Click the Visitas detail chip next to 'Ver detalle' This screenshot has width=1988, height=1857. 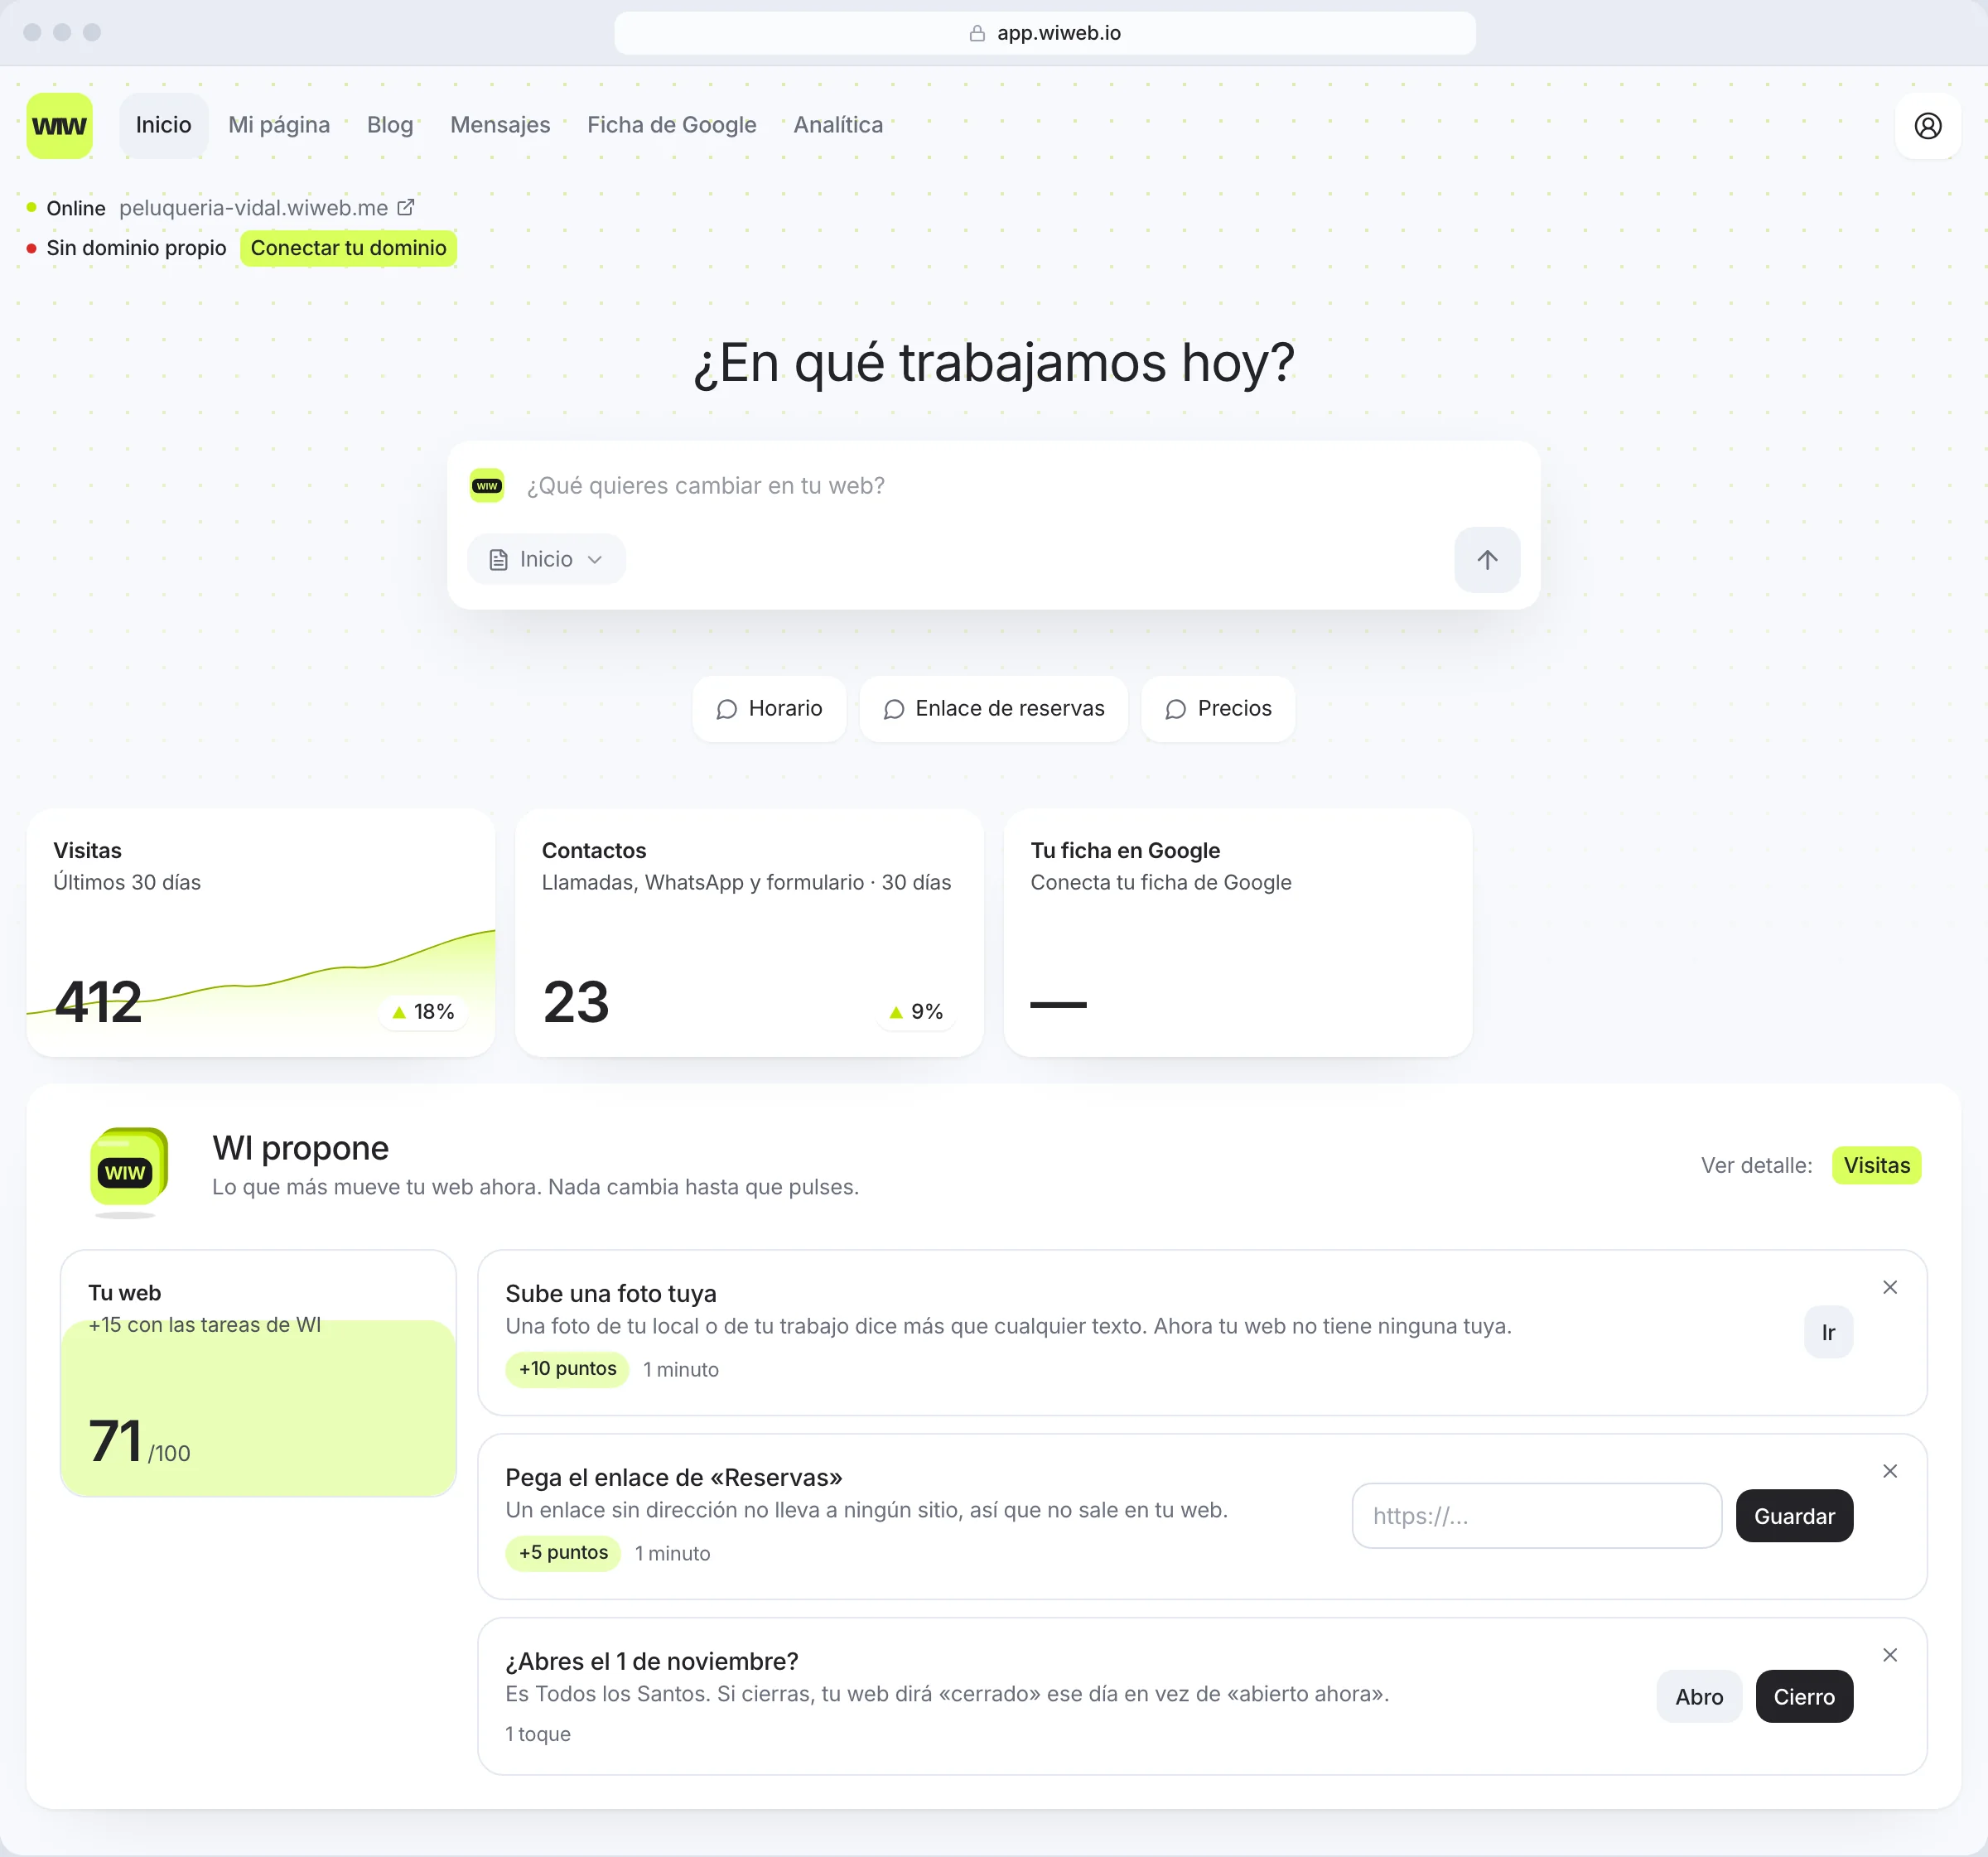pyautogui.click(x=1875, y=1166)
